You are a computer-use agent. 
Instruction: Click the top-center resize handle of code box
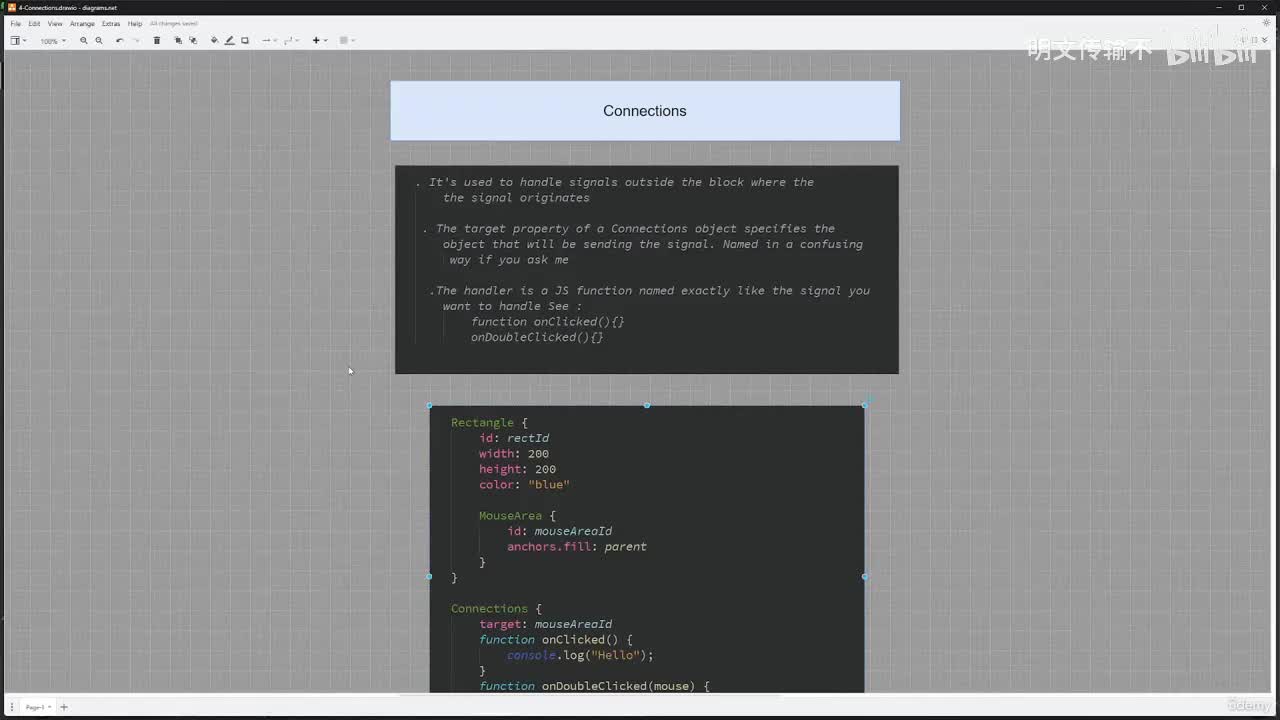click(647, 405)
